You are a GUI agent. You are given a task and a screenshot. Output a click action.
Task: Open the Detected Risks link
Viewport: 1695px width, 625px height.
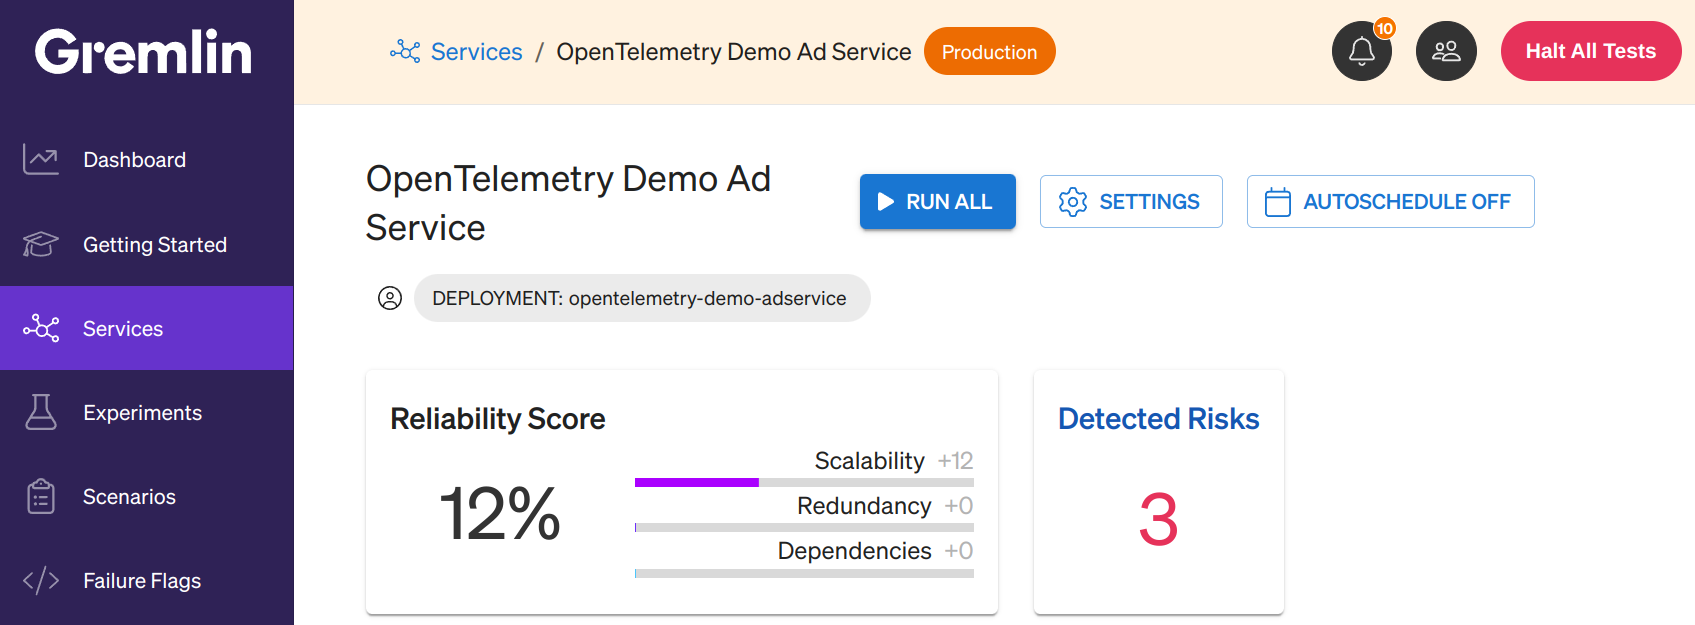(1158, 419)
